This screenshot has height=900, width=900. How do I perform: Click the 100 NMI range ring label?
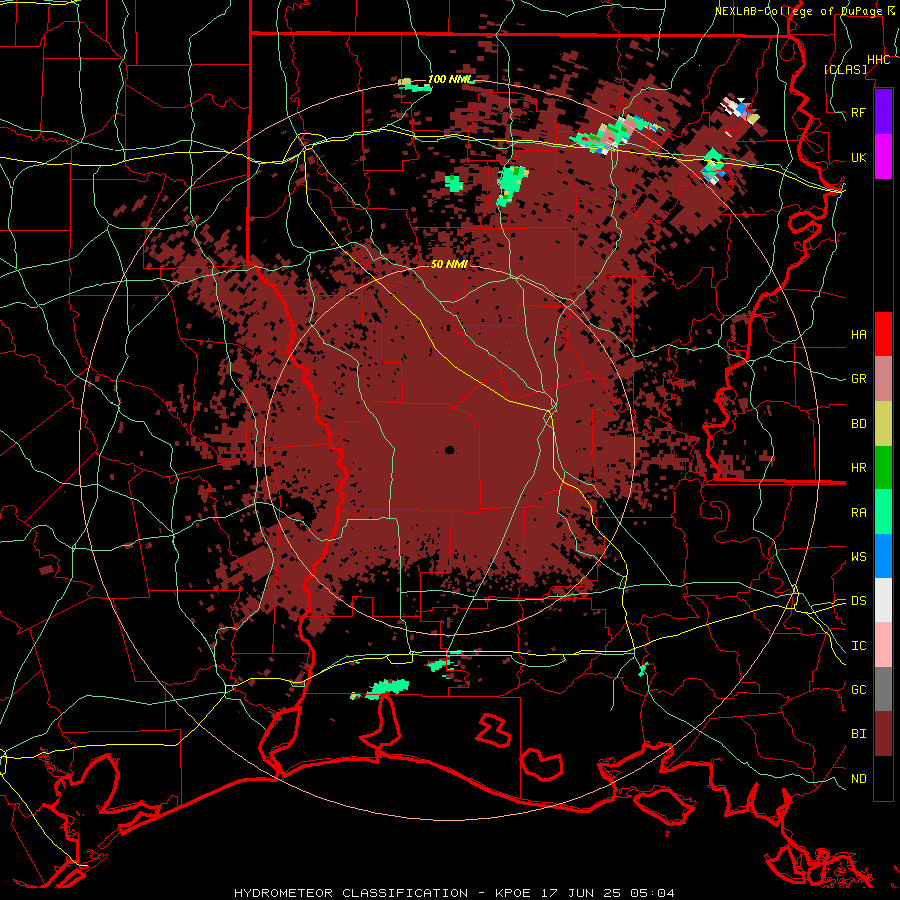450,79
